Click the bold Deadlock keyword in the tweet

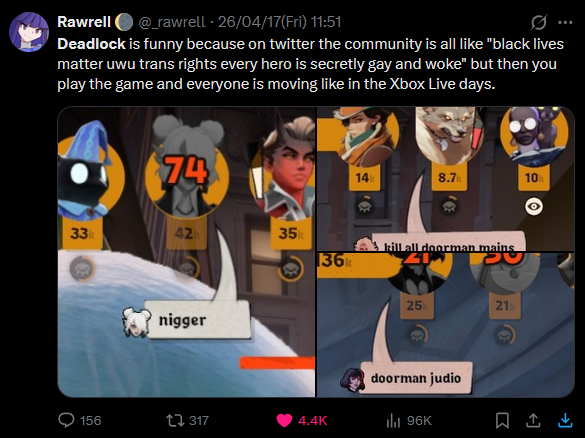[x=91, y=44]
